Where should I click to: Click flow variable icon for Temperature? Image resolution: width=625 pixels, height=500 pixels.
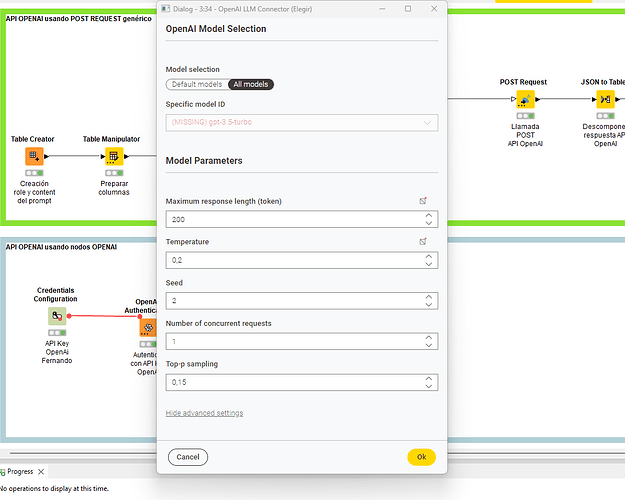click(x=423, y=241)
